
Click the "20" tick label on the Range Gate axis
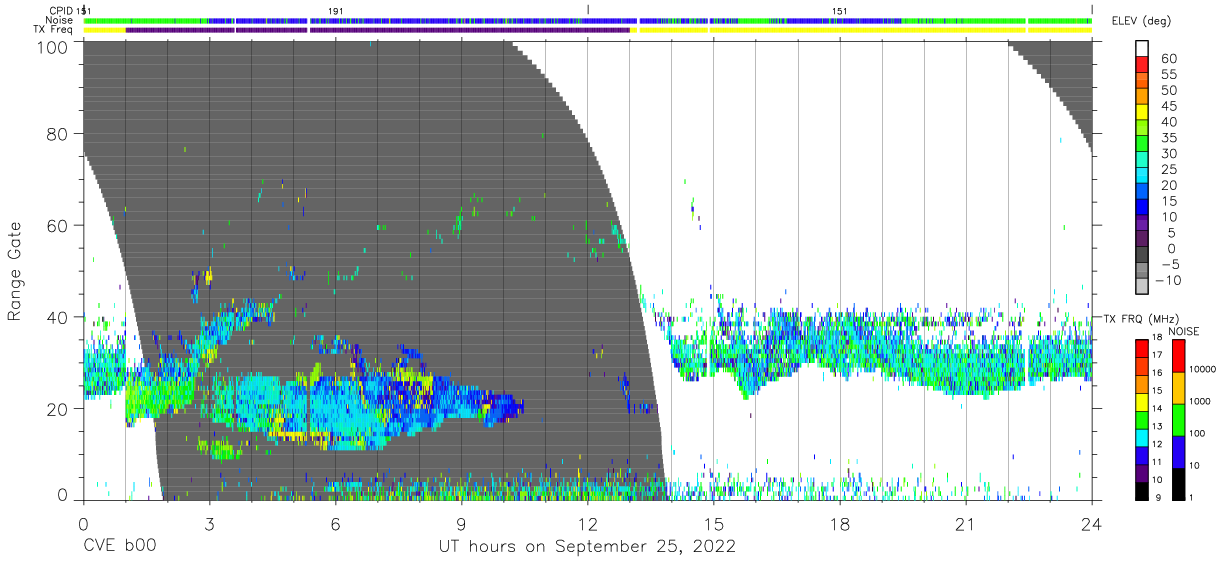56,409
